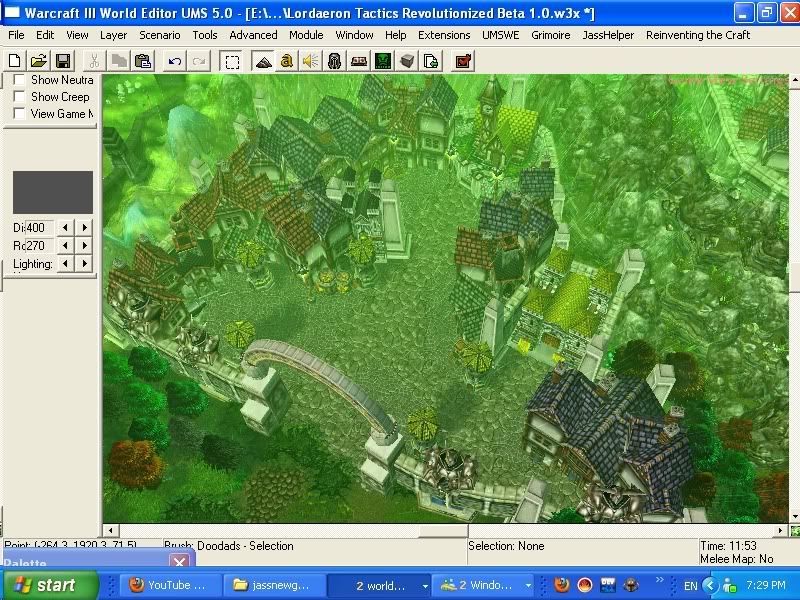Open the JassHelper menu
Screen dimensions: 800x600
coord(608,35)
